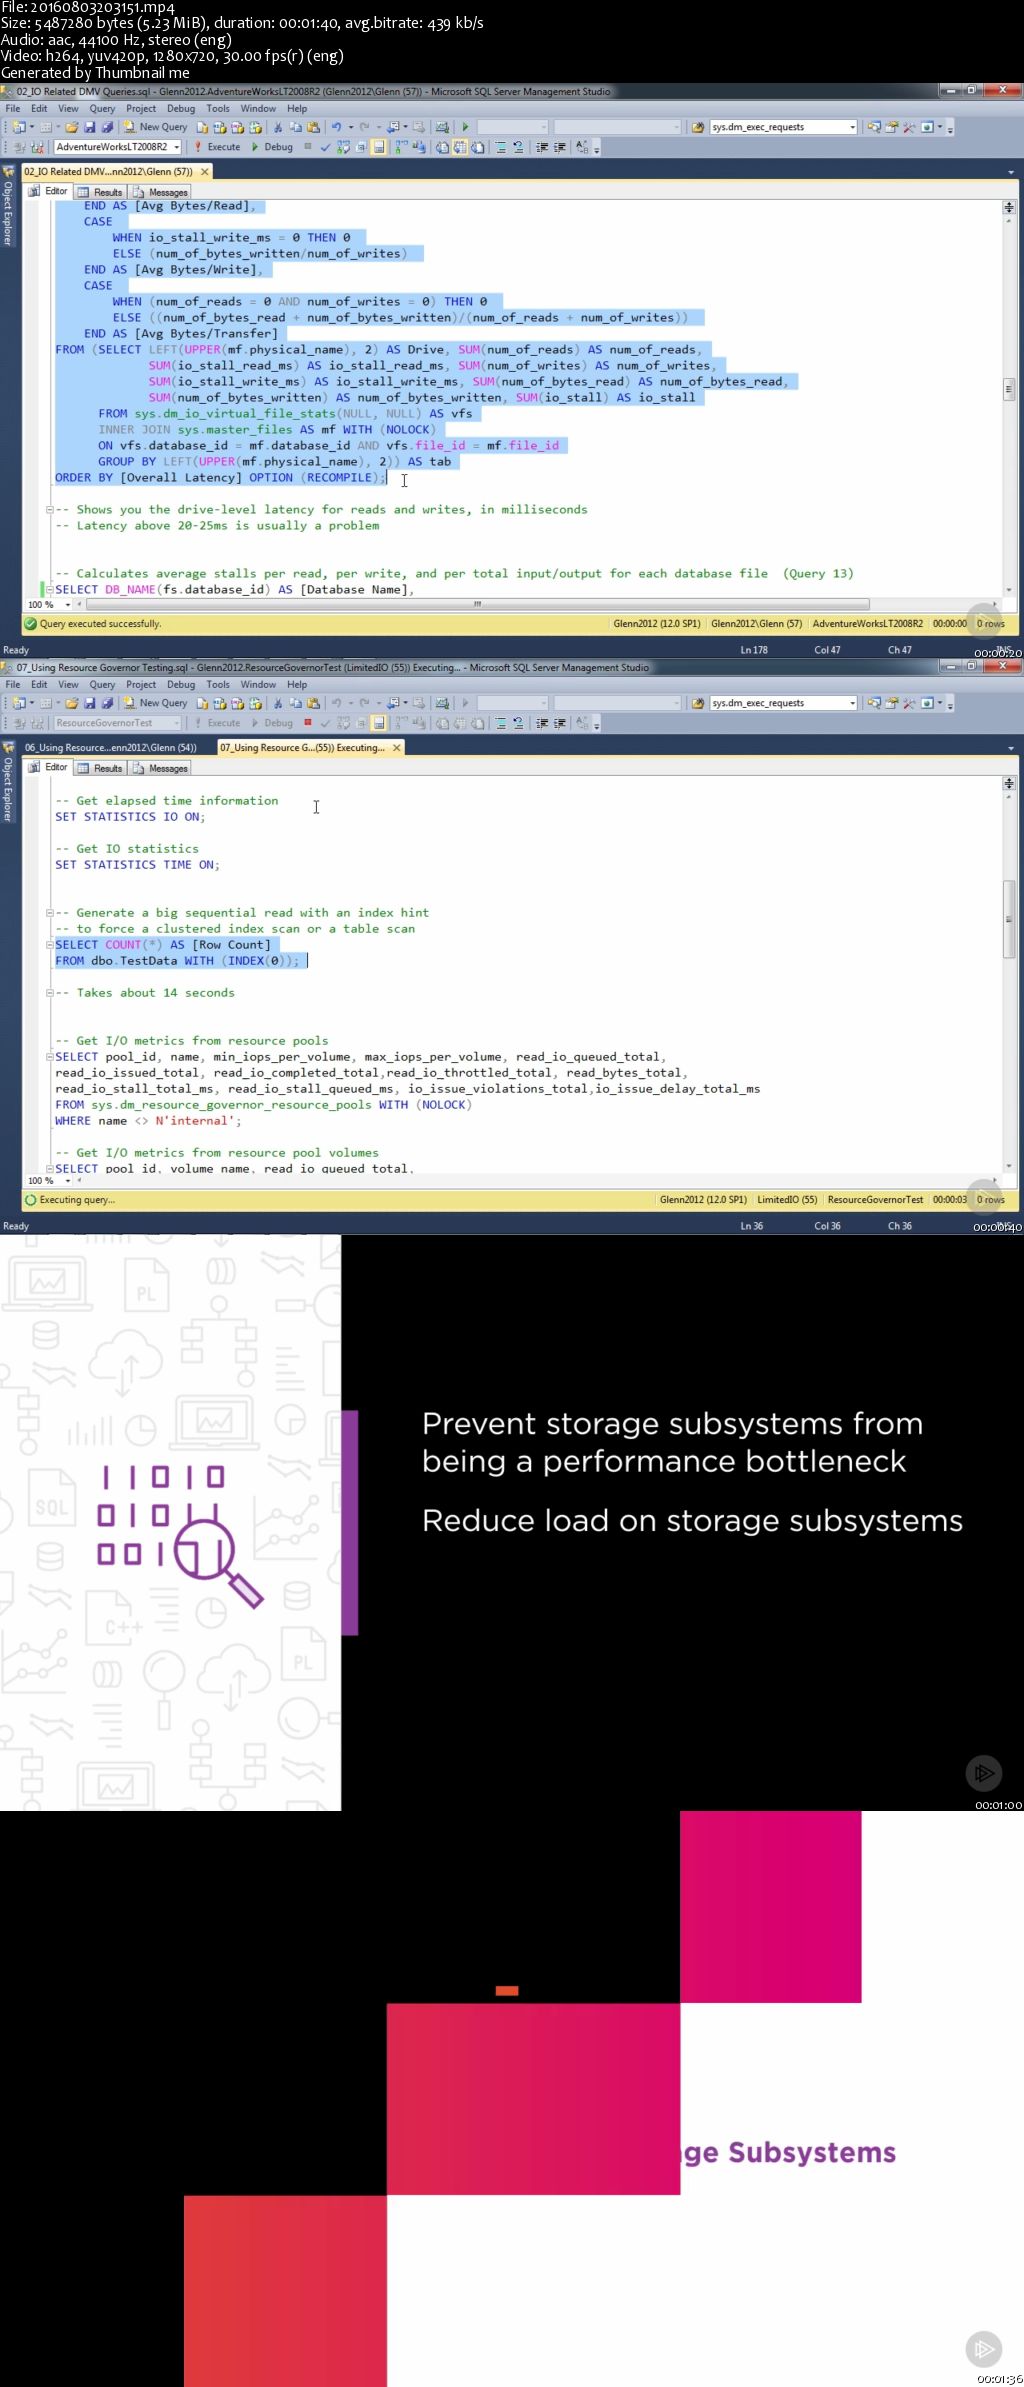This screenshot has height=2387, width=1024.
Task: Click Comment selected lines icon in Resource Governor window
Action: coord(501,723)
